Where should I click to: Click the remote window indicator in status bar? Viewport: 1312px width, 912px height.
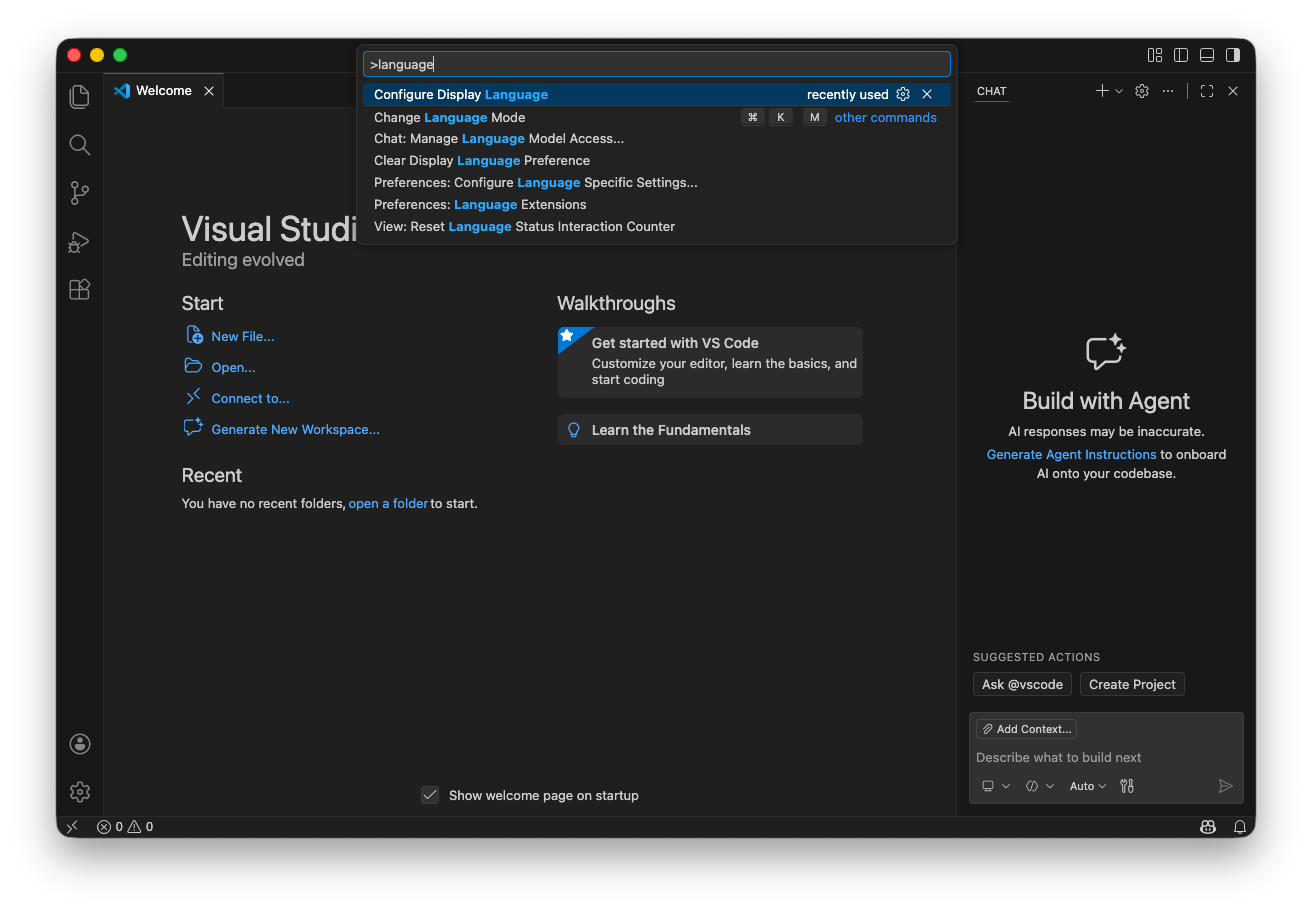pos(72,827)
